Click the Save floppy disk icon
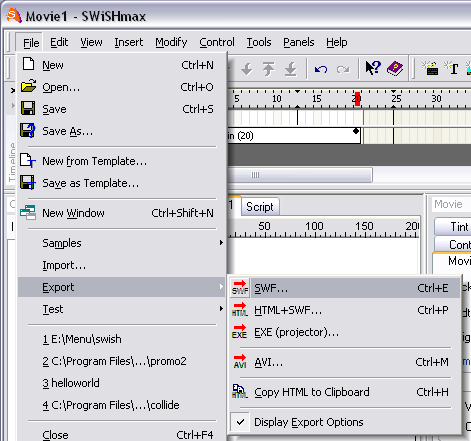The height and width of the screenshot is (441, 471). pyautogui.click(x=28, y=108)
